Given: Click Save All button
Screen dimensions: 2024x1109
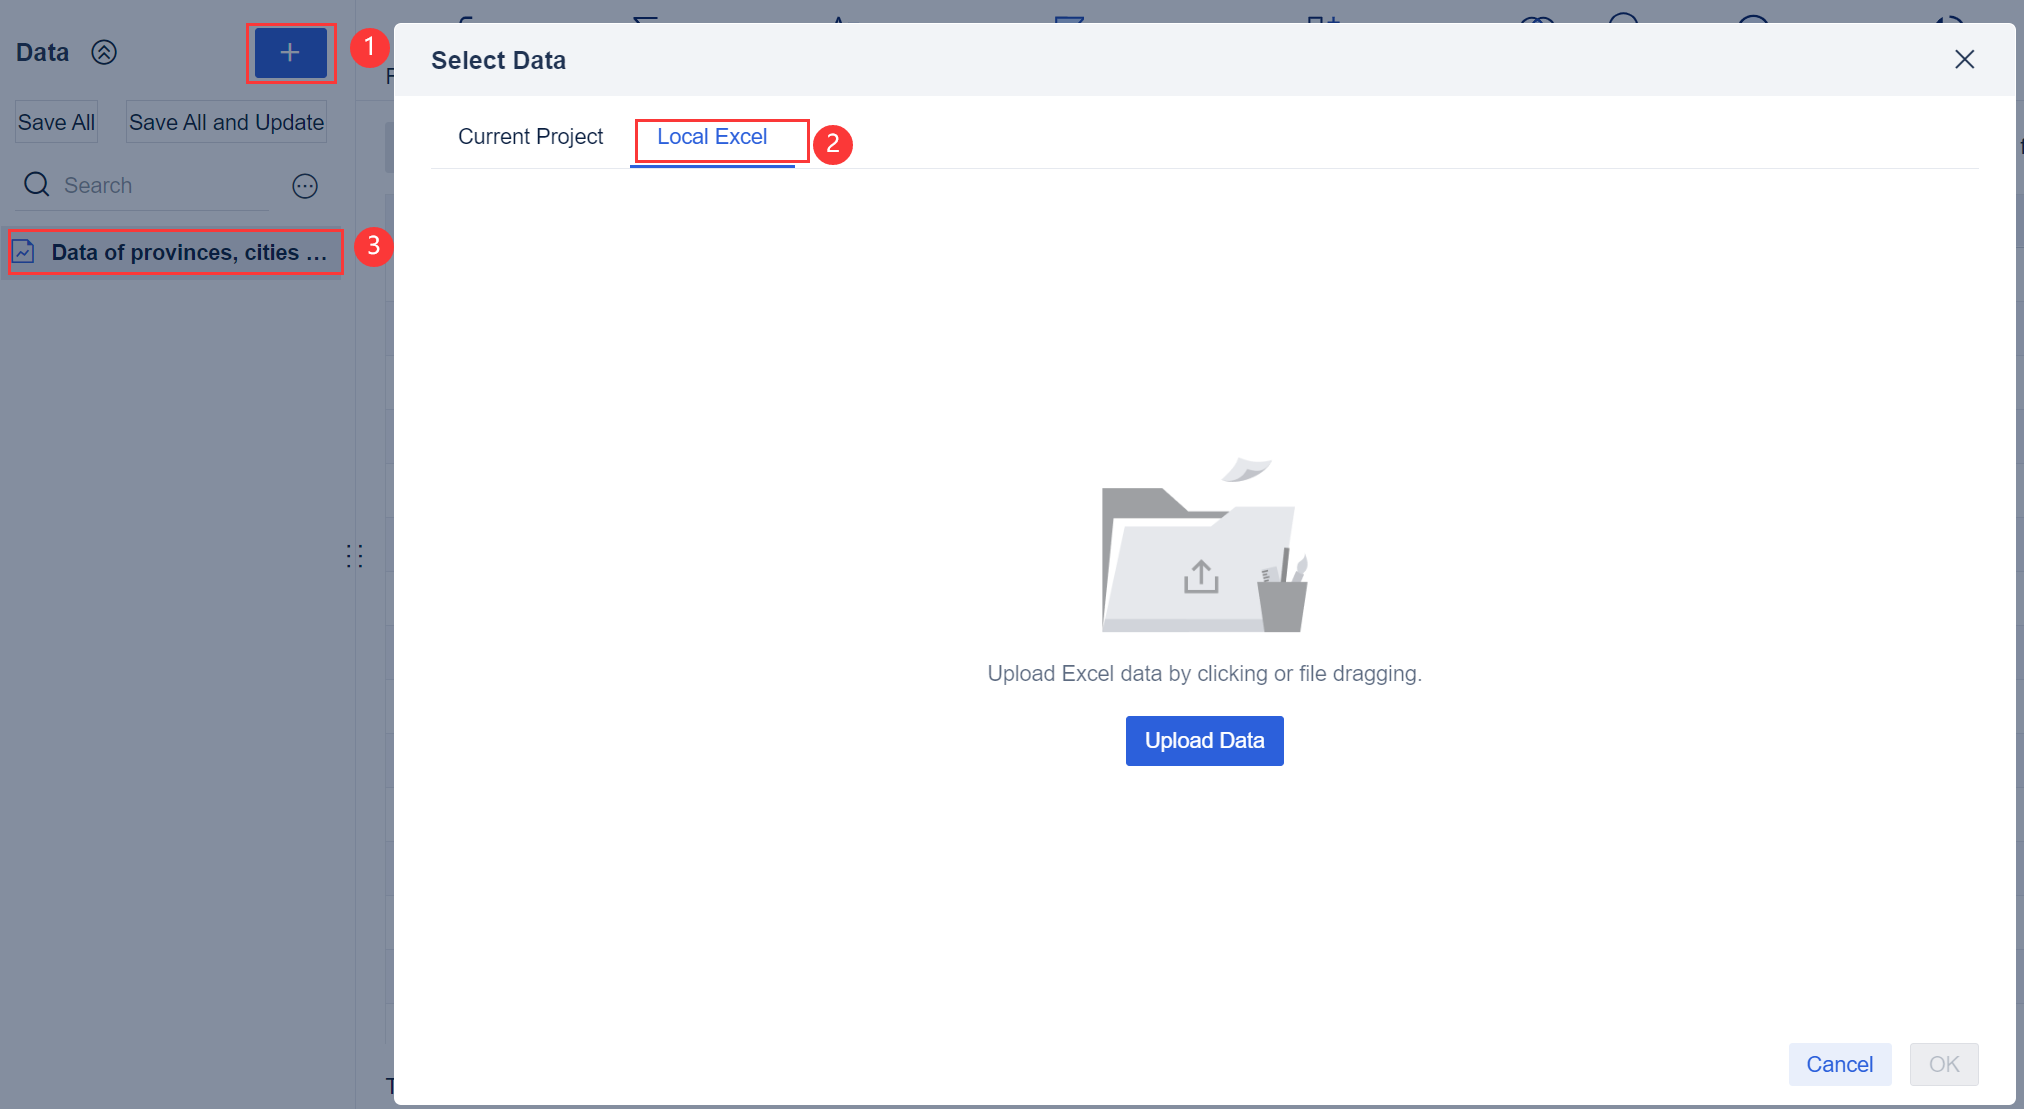Looking at the screenshot, I should point(56,122).
